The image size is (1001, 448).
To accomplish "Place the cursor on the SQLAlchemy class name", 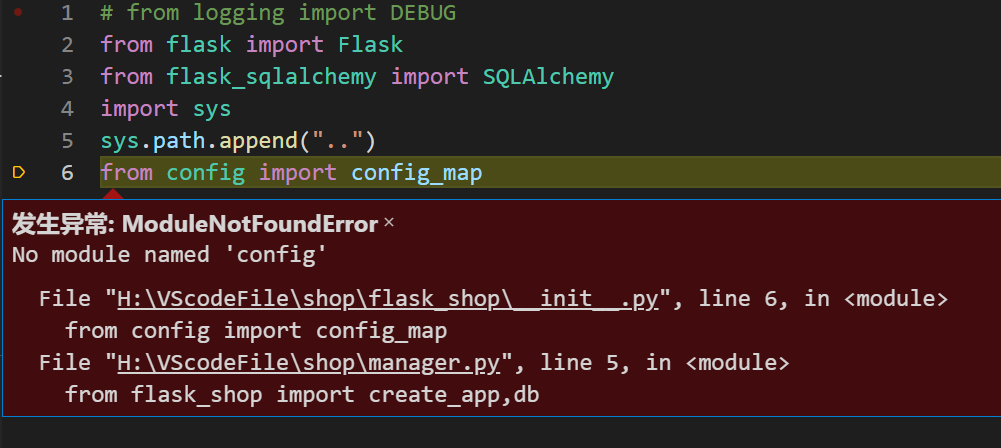I will (x=548, y=77).
